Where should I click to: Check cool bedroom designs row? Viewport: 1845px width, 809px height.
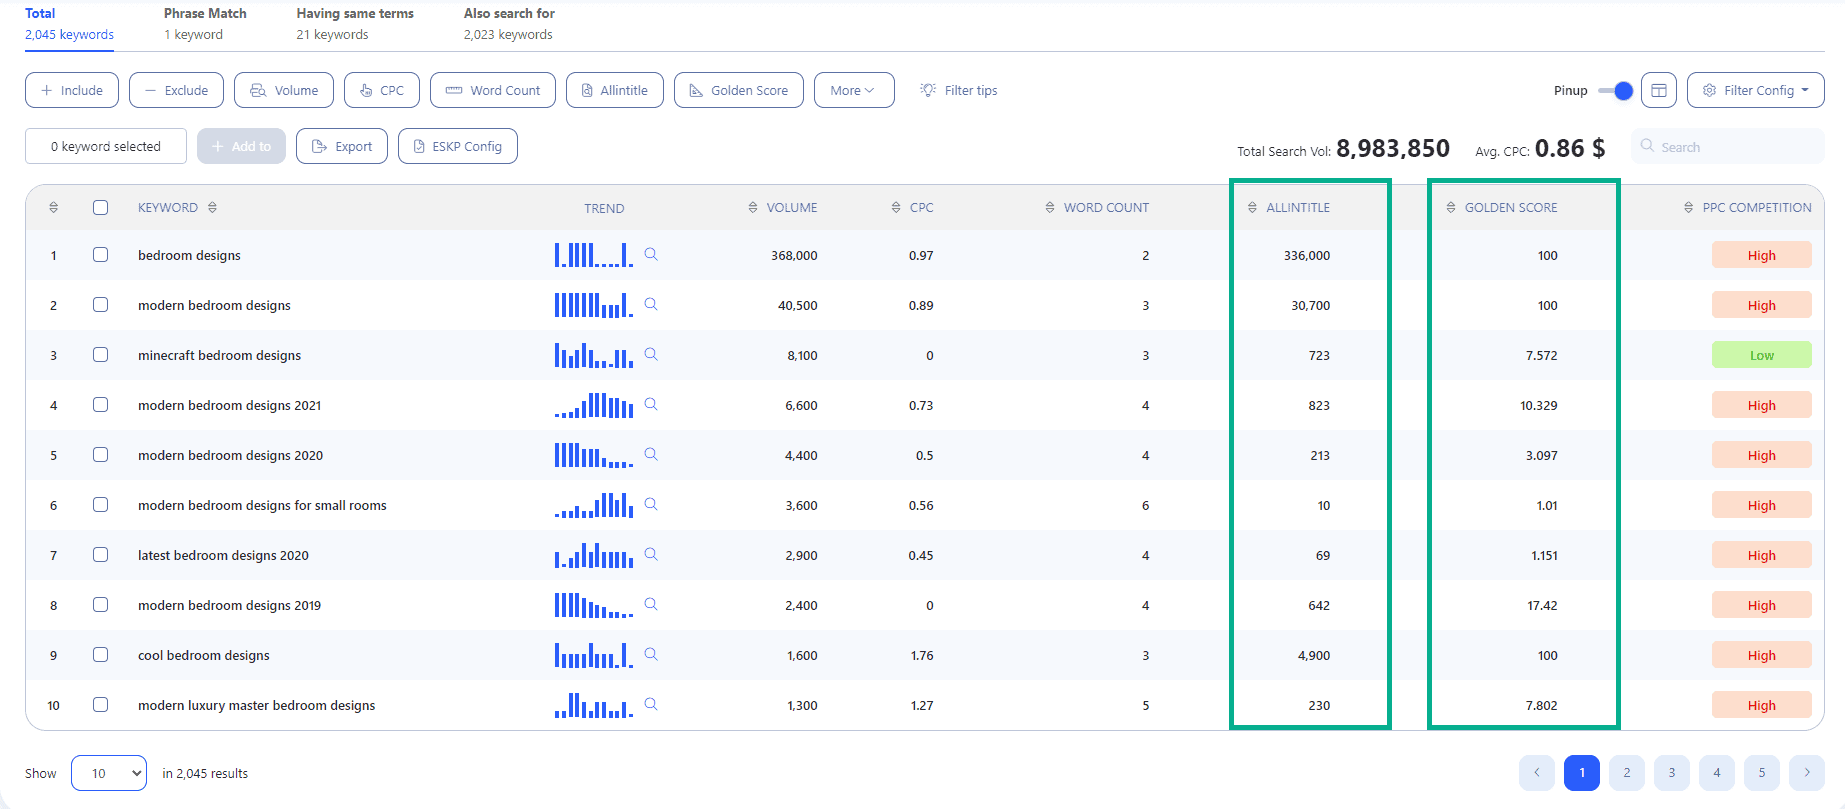[x=100, y=654]
